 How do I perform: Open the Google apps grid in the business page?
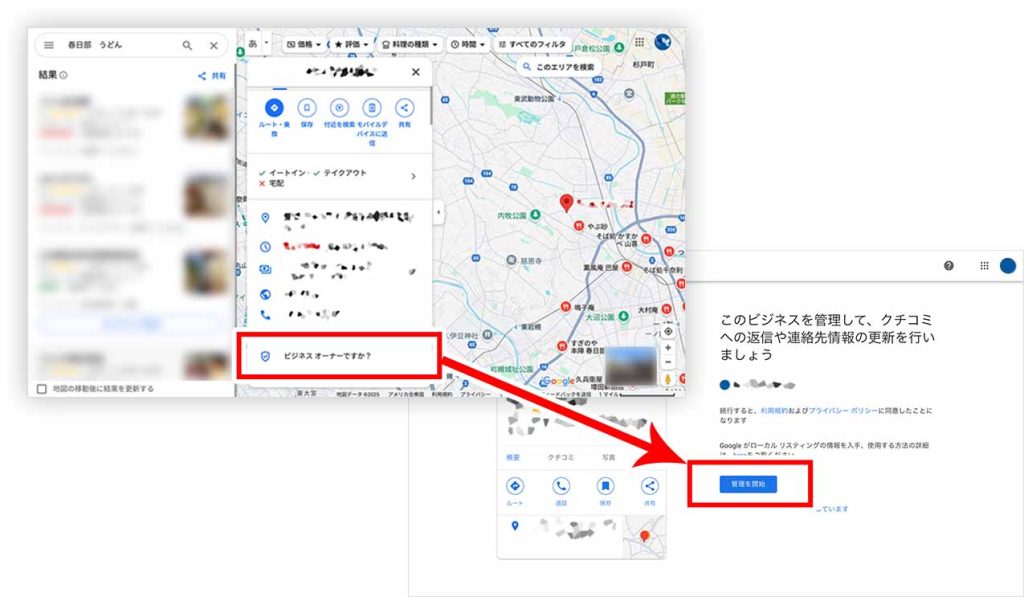(984, 265)
